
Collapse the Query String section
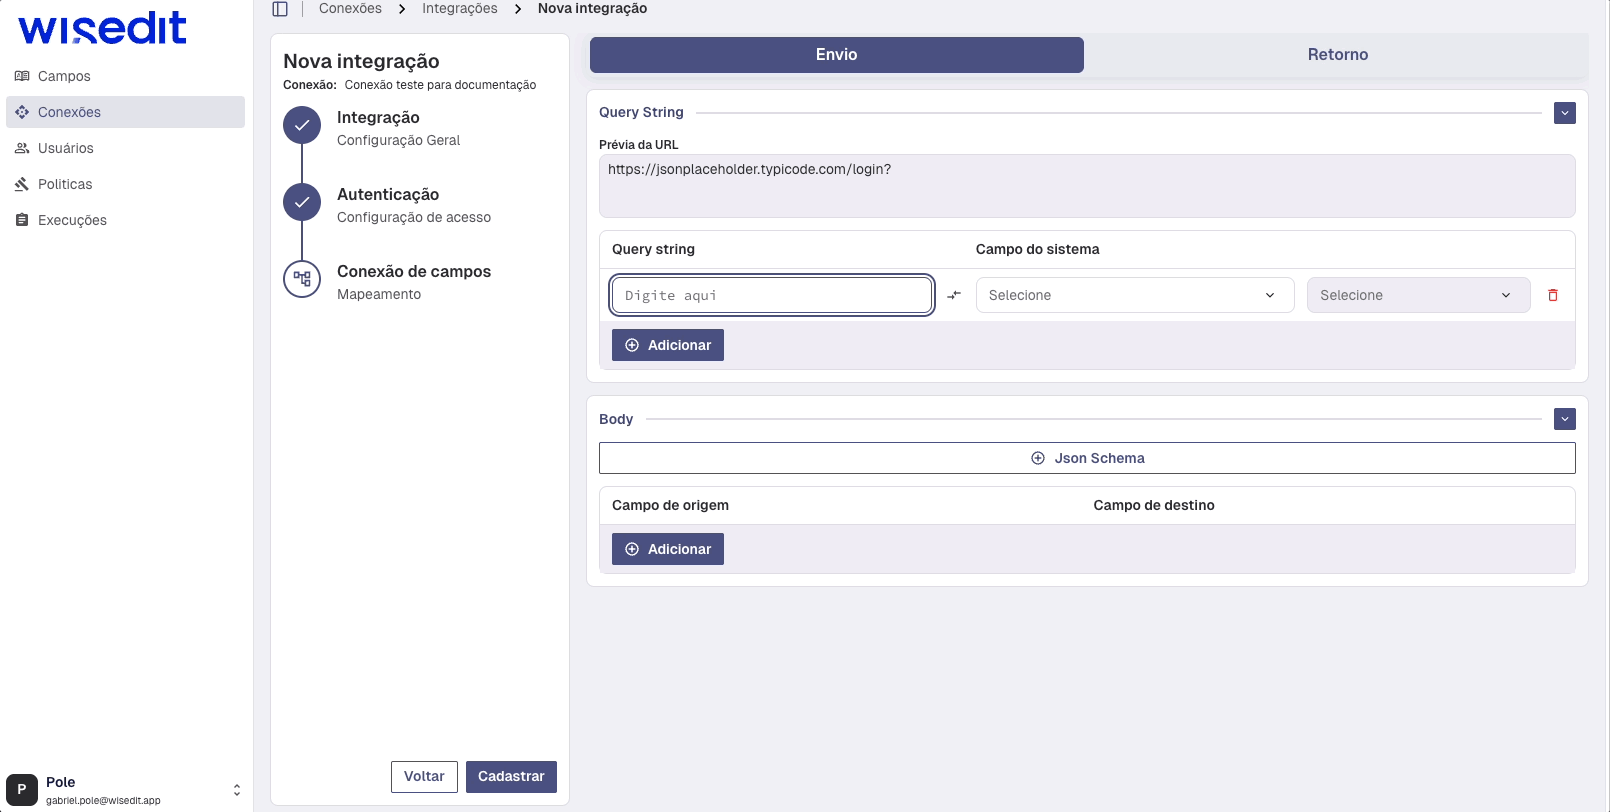tap(1565, 113)
